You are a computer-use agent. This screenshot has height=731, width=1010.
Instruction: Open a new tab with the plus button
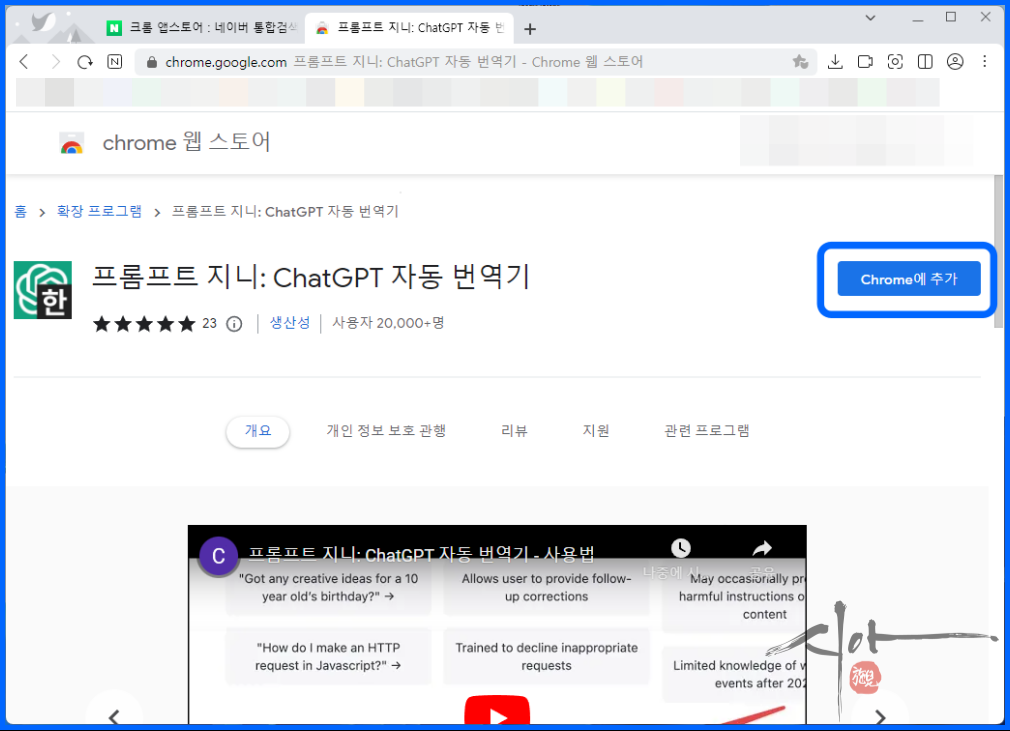529,29
